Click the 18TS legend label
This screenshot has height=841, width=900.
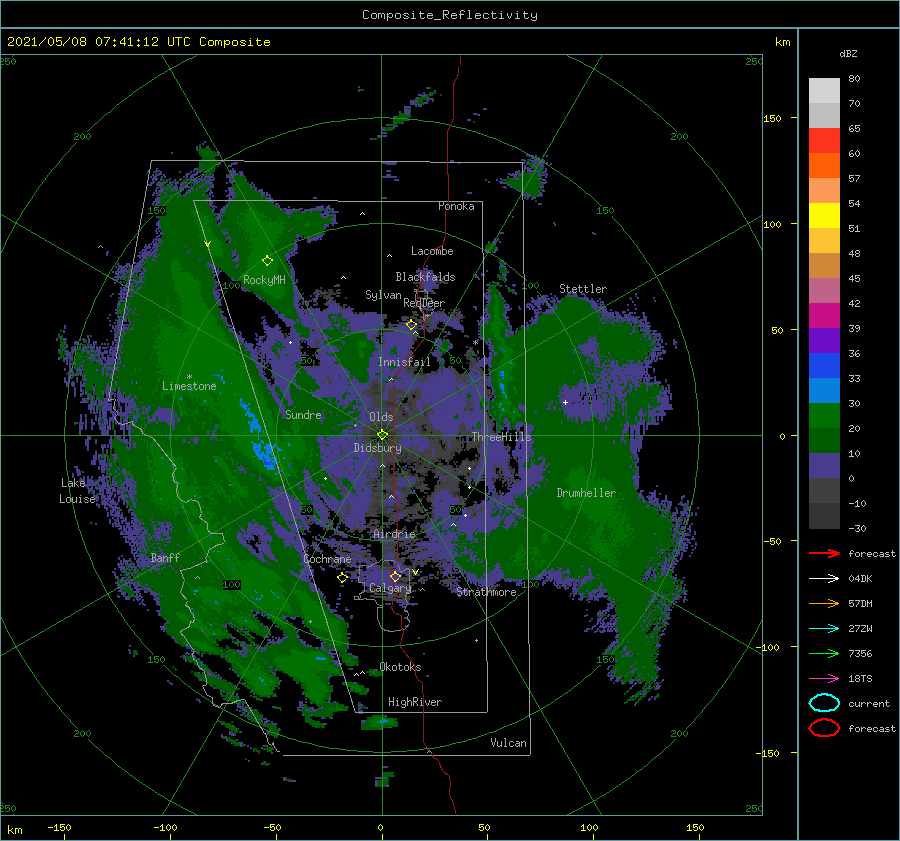coord(860,679)
